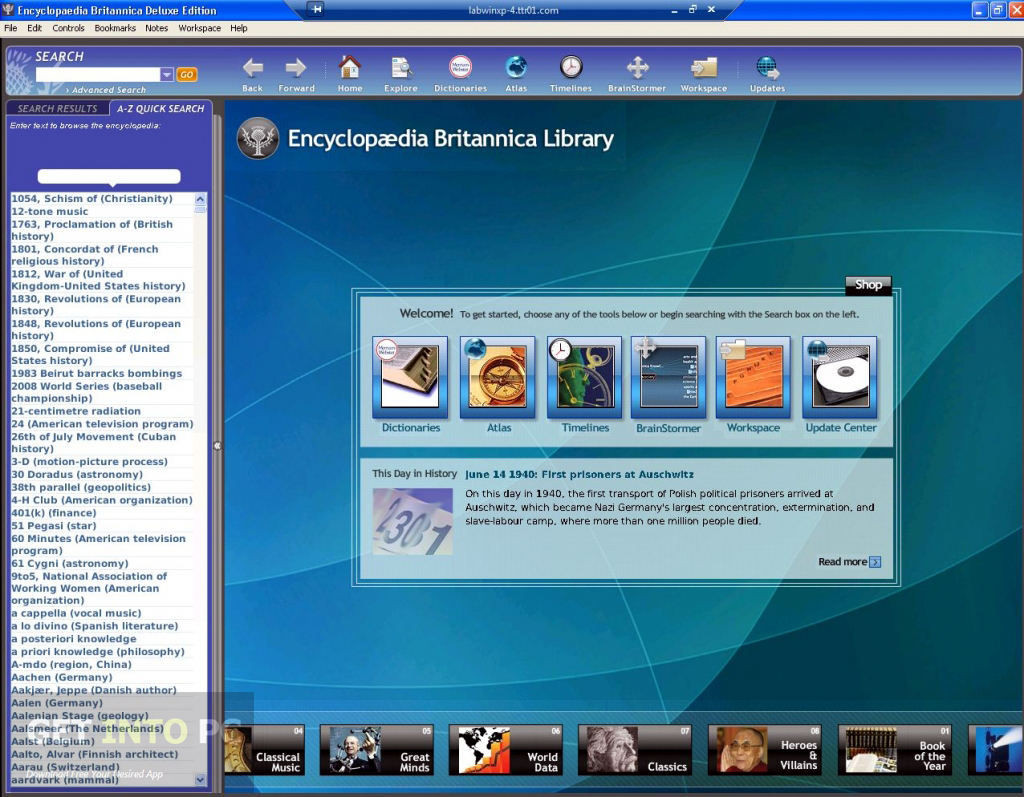
Task: Open World Data collection thumbnail
Action: (506, 749)
